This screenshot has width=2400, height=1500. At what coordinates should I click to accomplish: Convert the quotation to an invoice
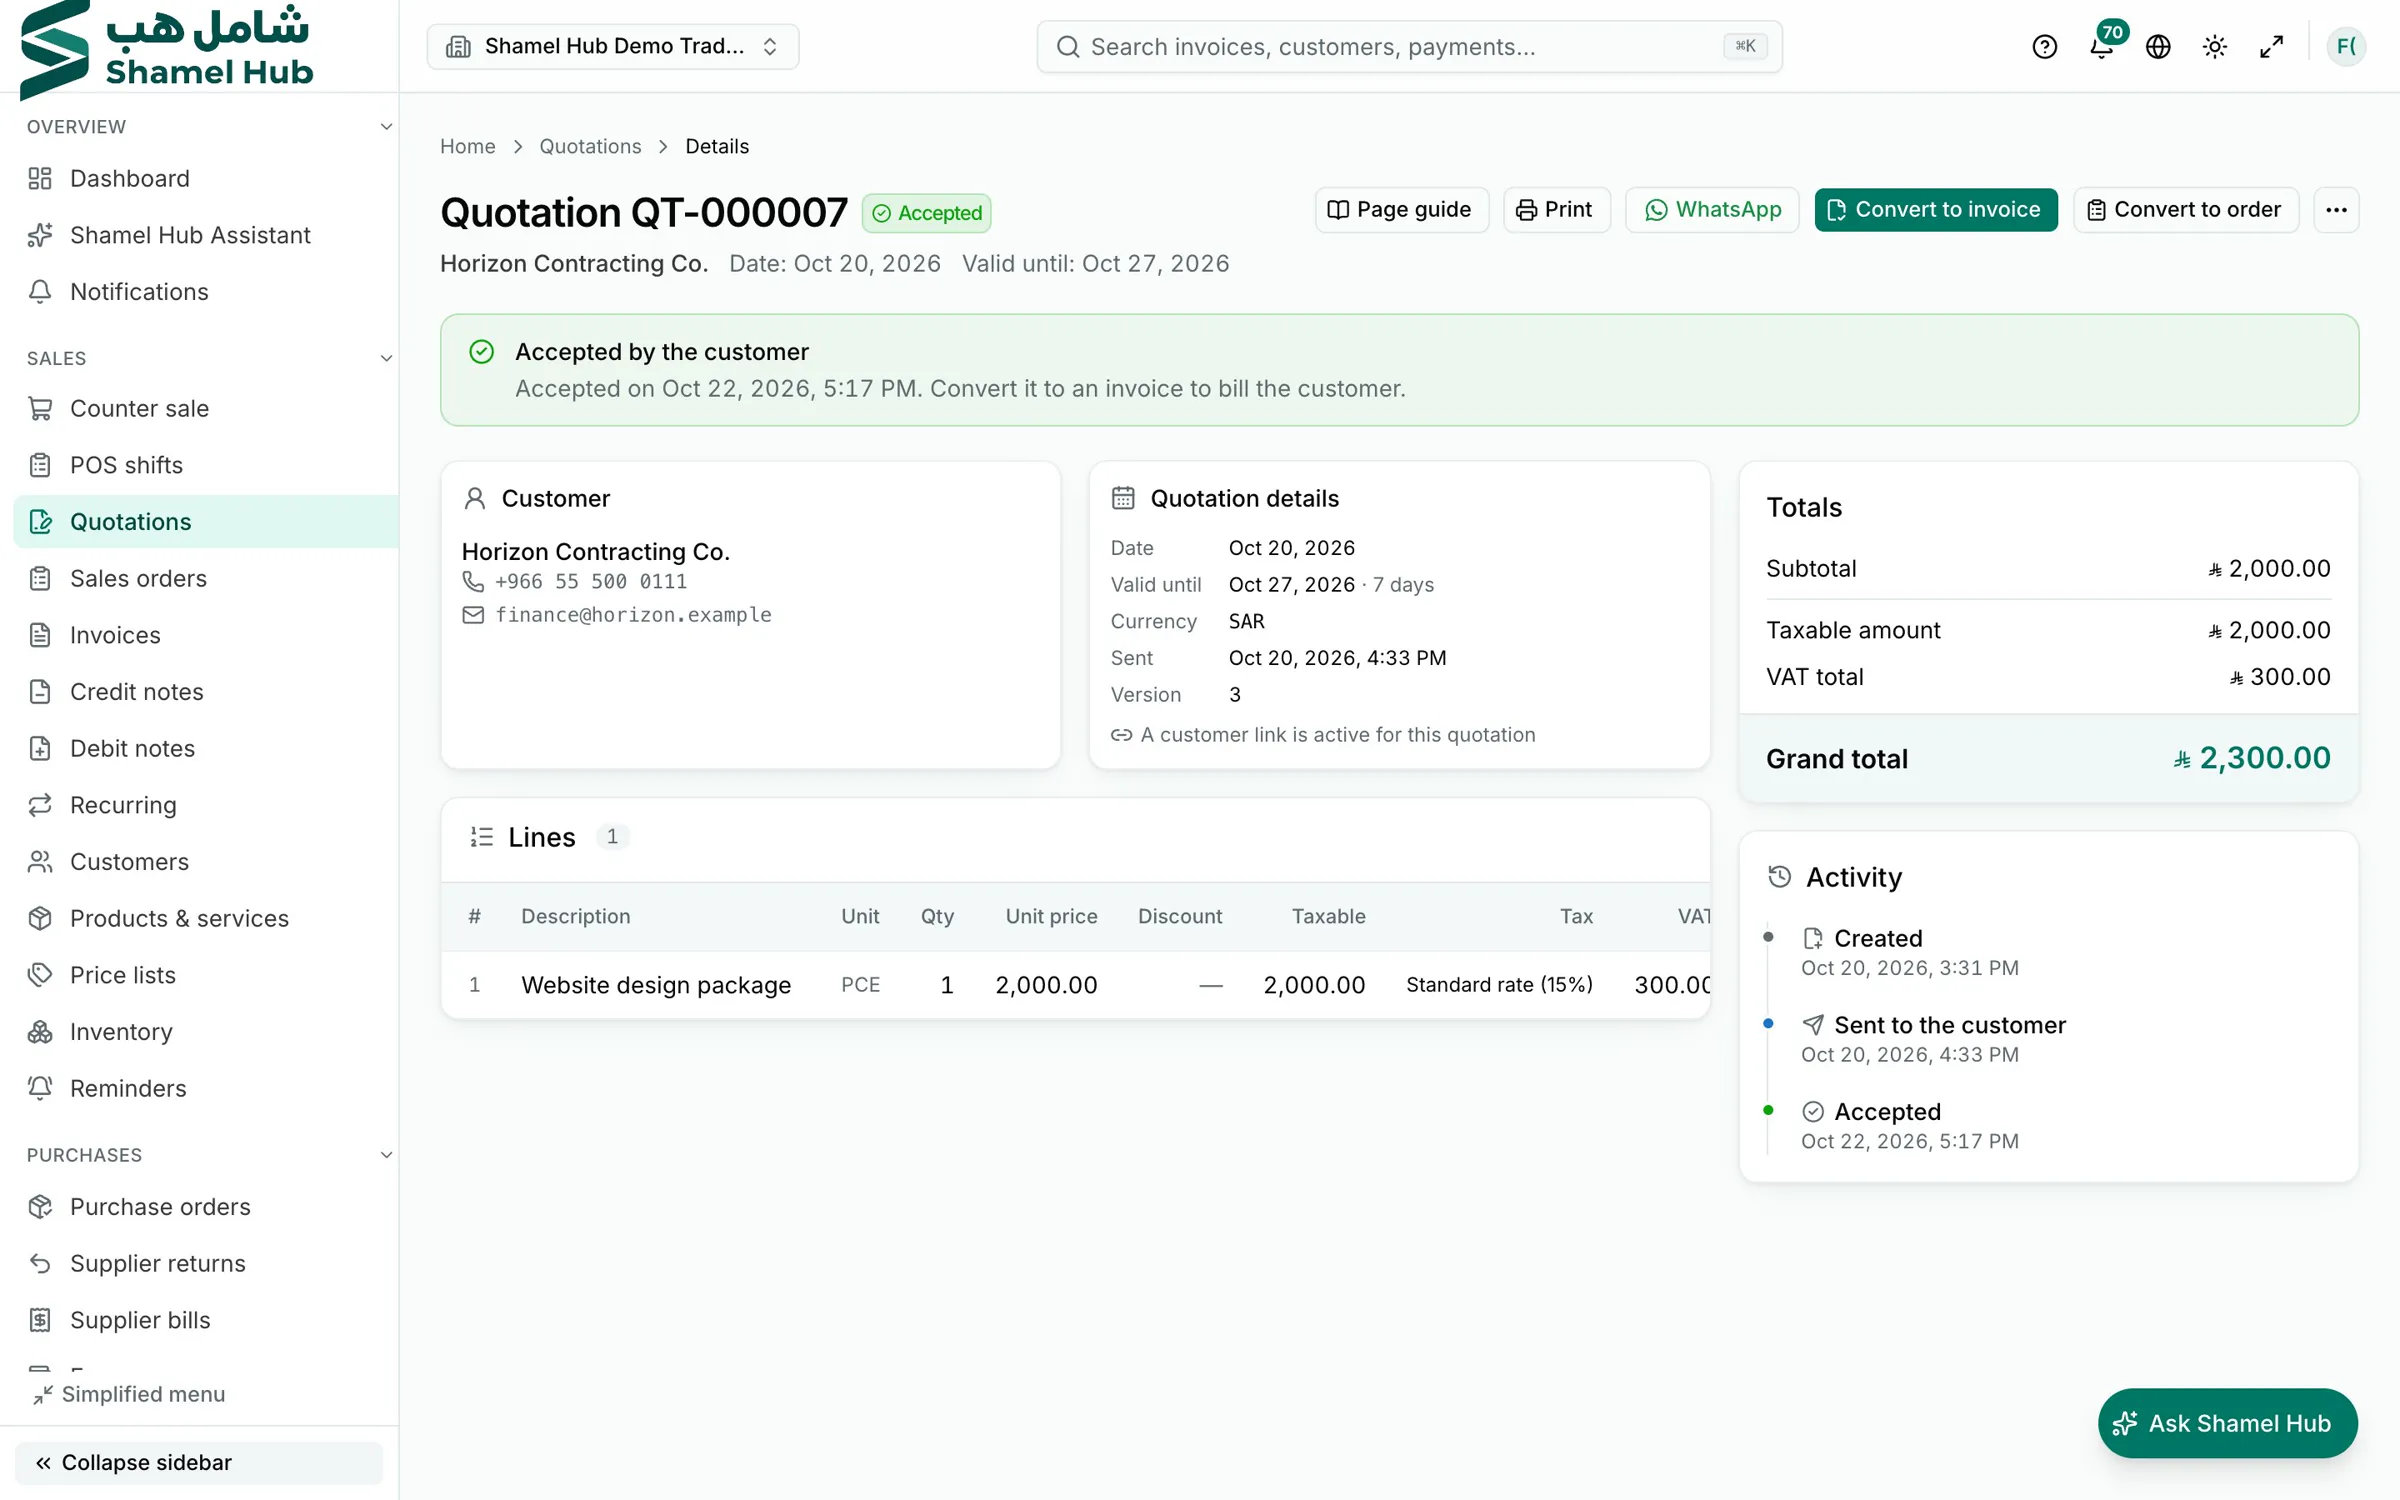1936,210
